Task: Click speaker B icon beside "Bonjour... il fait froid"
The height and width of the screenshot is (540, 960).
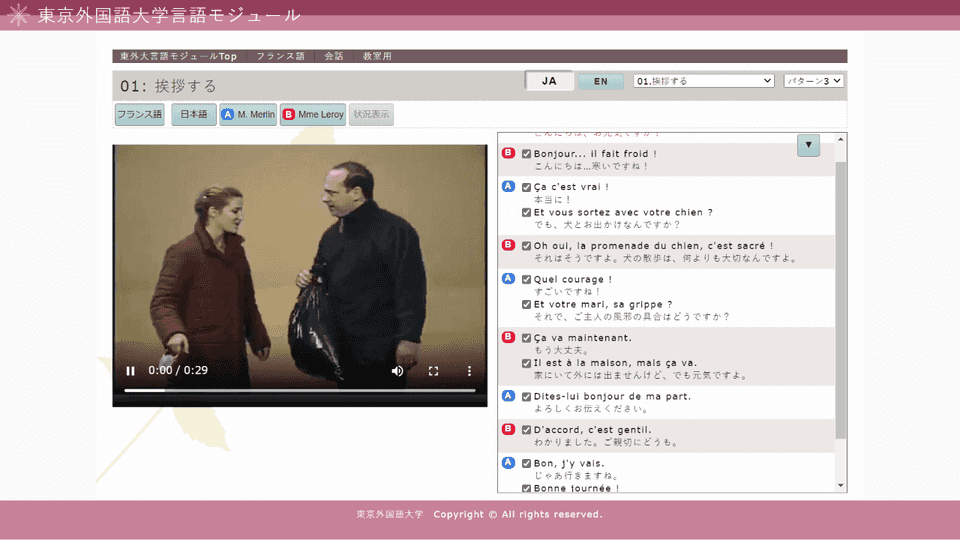Action: pyautogui.click(x=508, y=154)
